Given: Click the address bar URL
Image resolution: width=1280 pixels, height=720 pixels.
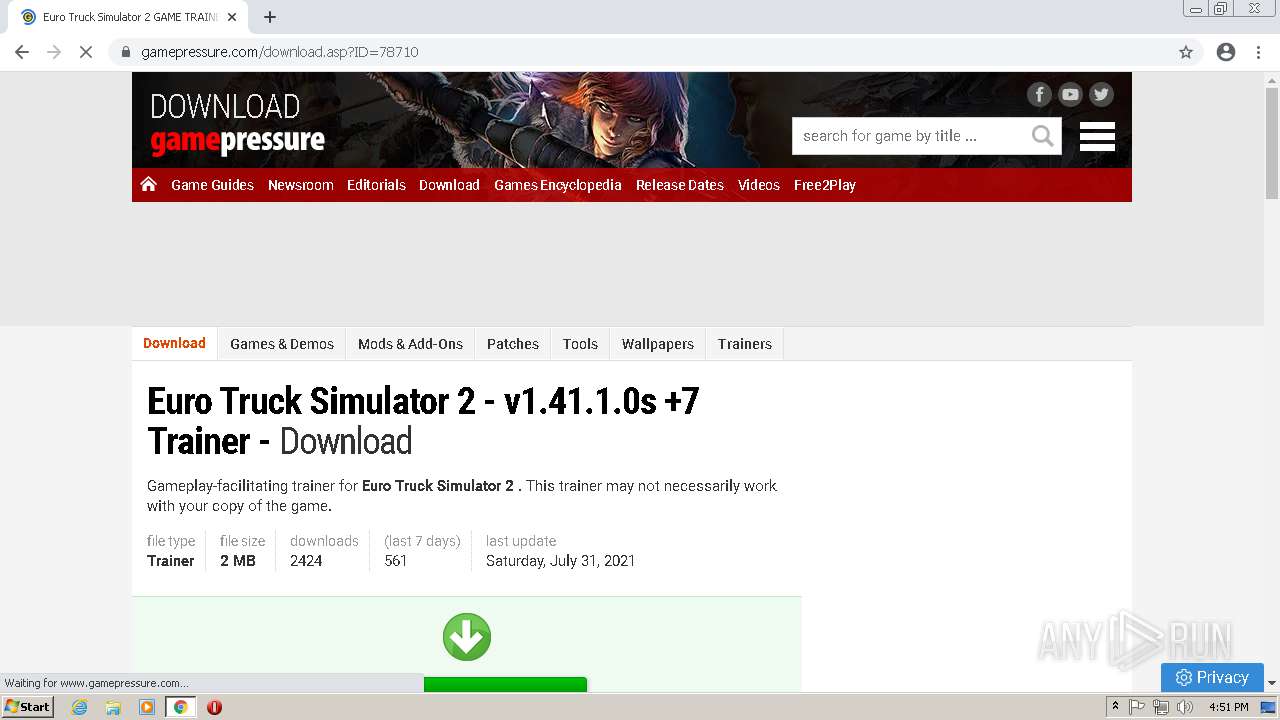Looking at the screenshot, I should click(x=280, y=52).
